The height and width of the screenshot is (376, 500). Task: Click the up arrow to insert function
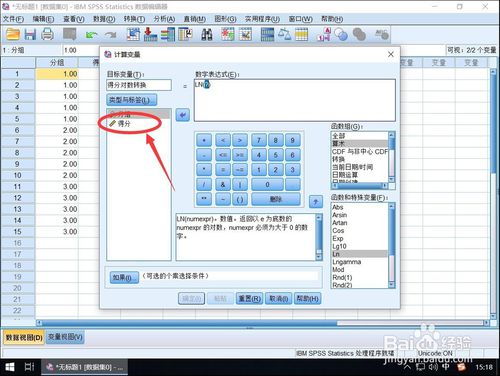point(316,202)
